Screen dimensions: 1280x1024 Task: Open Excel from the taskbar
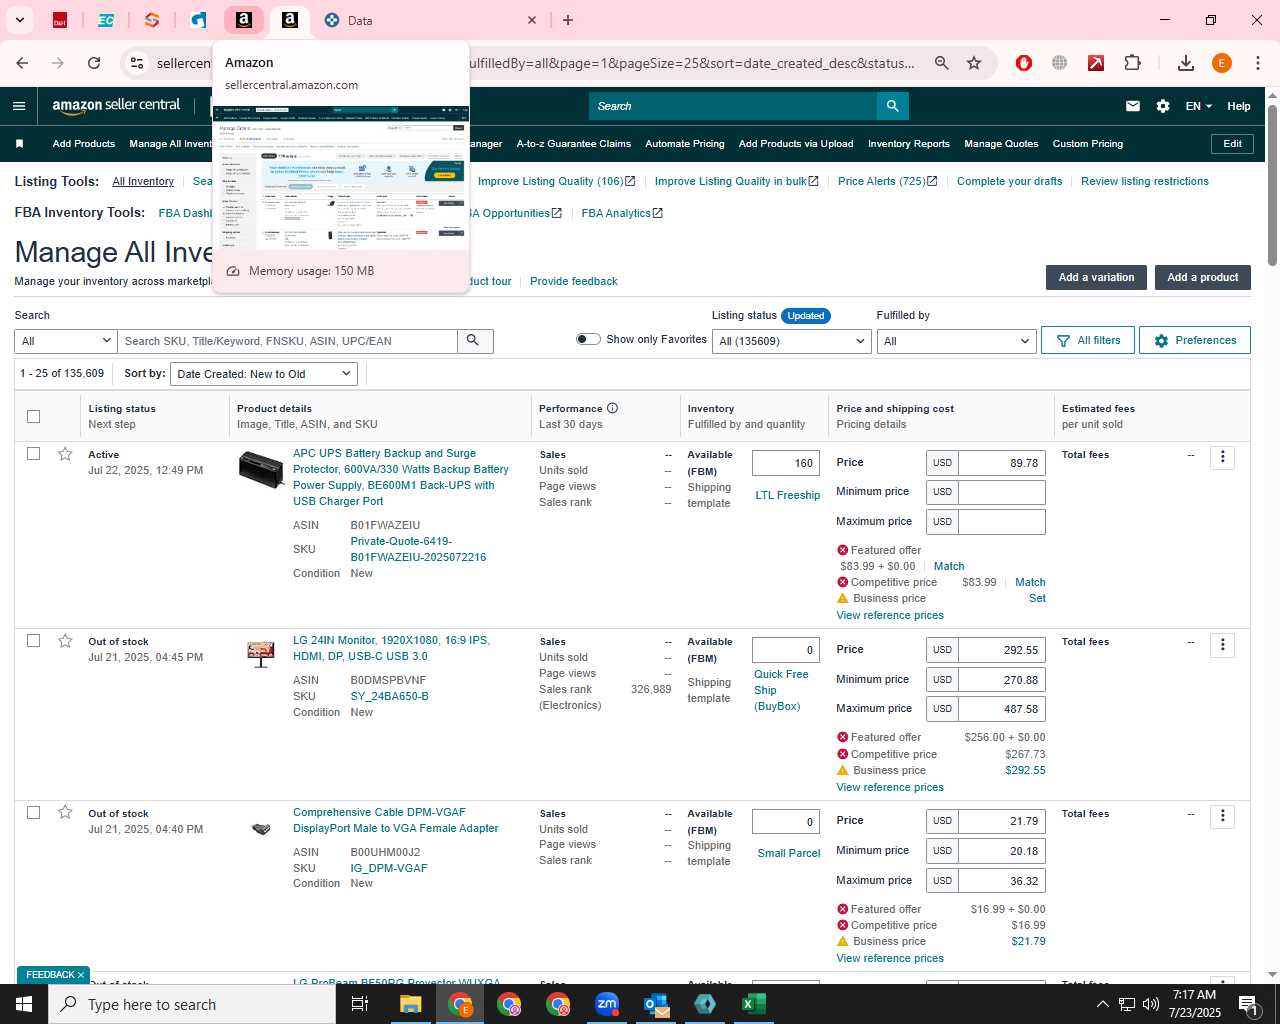[x=753, y=1004]
